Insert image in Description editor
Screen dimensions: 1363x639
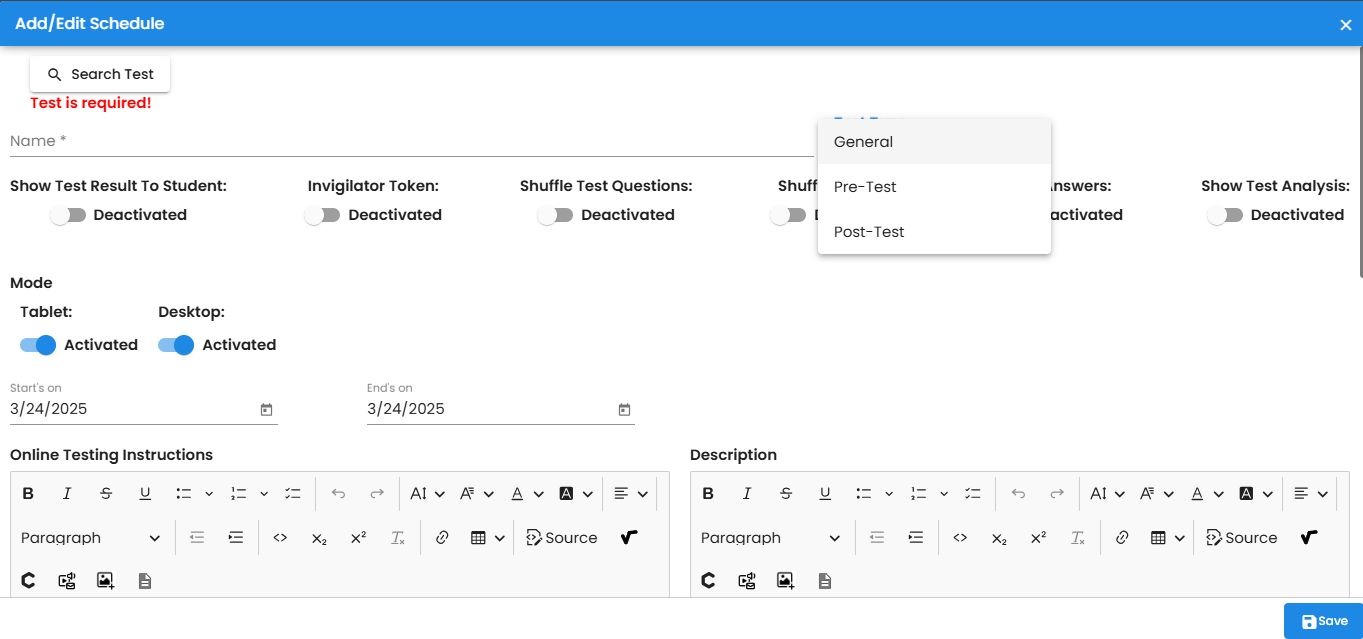click(786, 581)
